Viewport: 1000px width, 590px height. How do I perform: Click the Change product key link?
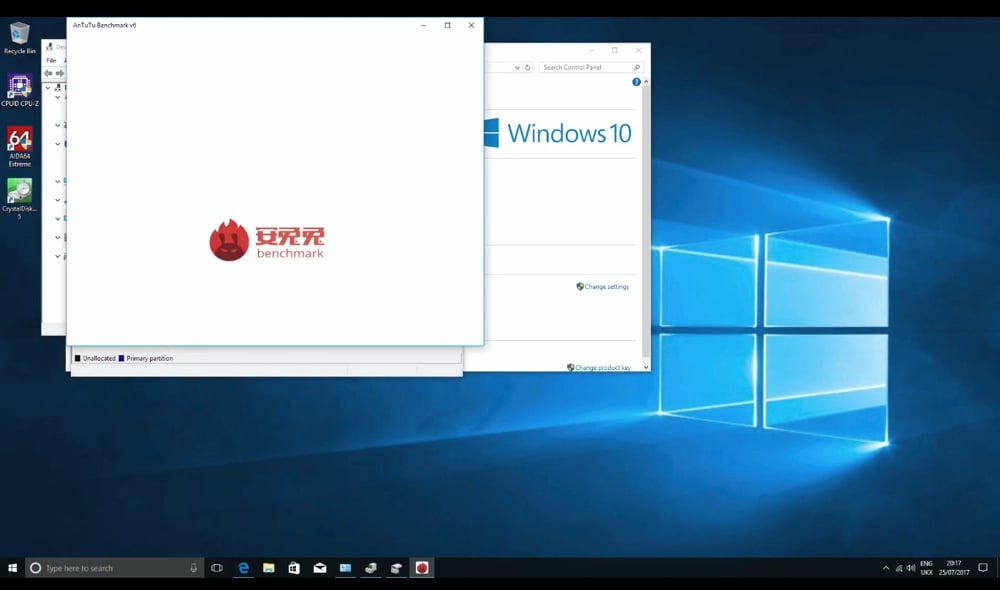[x=602, y=368]
